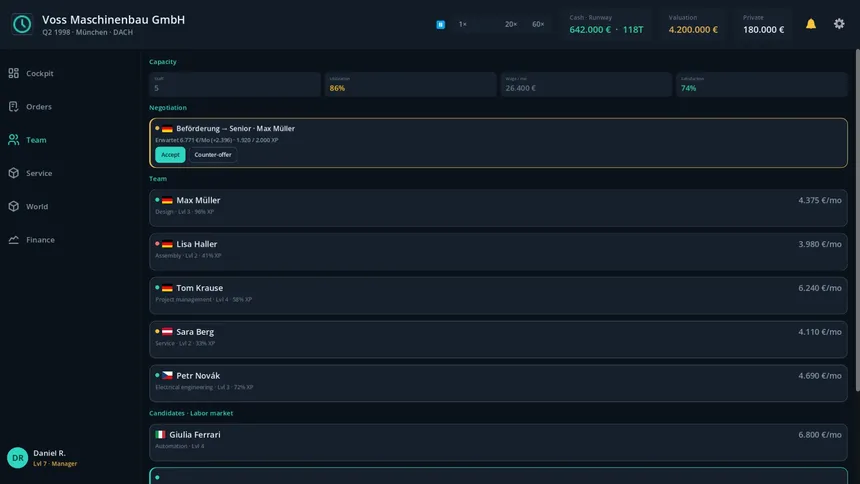Select the Tom Krause team row
860x484 pixels.
coord(498,296)
